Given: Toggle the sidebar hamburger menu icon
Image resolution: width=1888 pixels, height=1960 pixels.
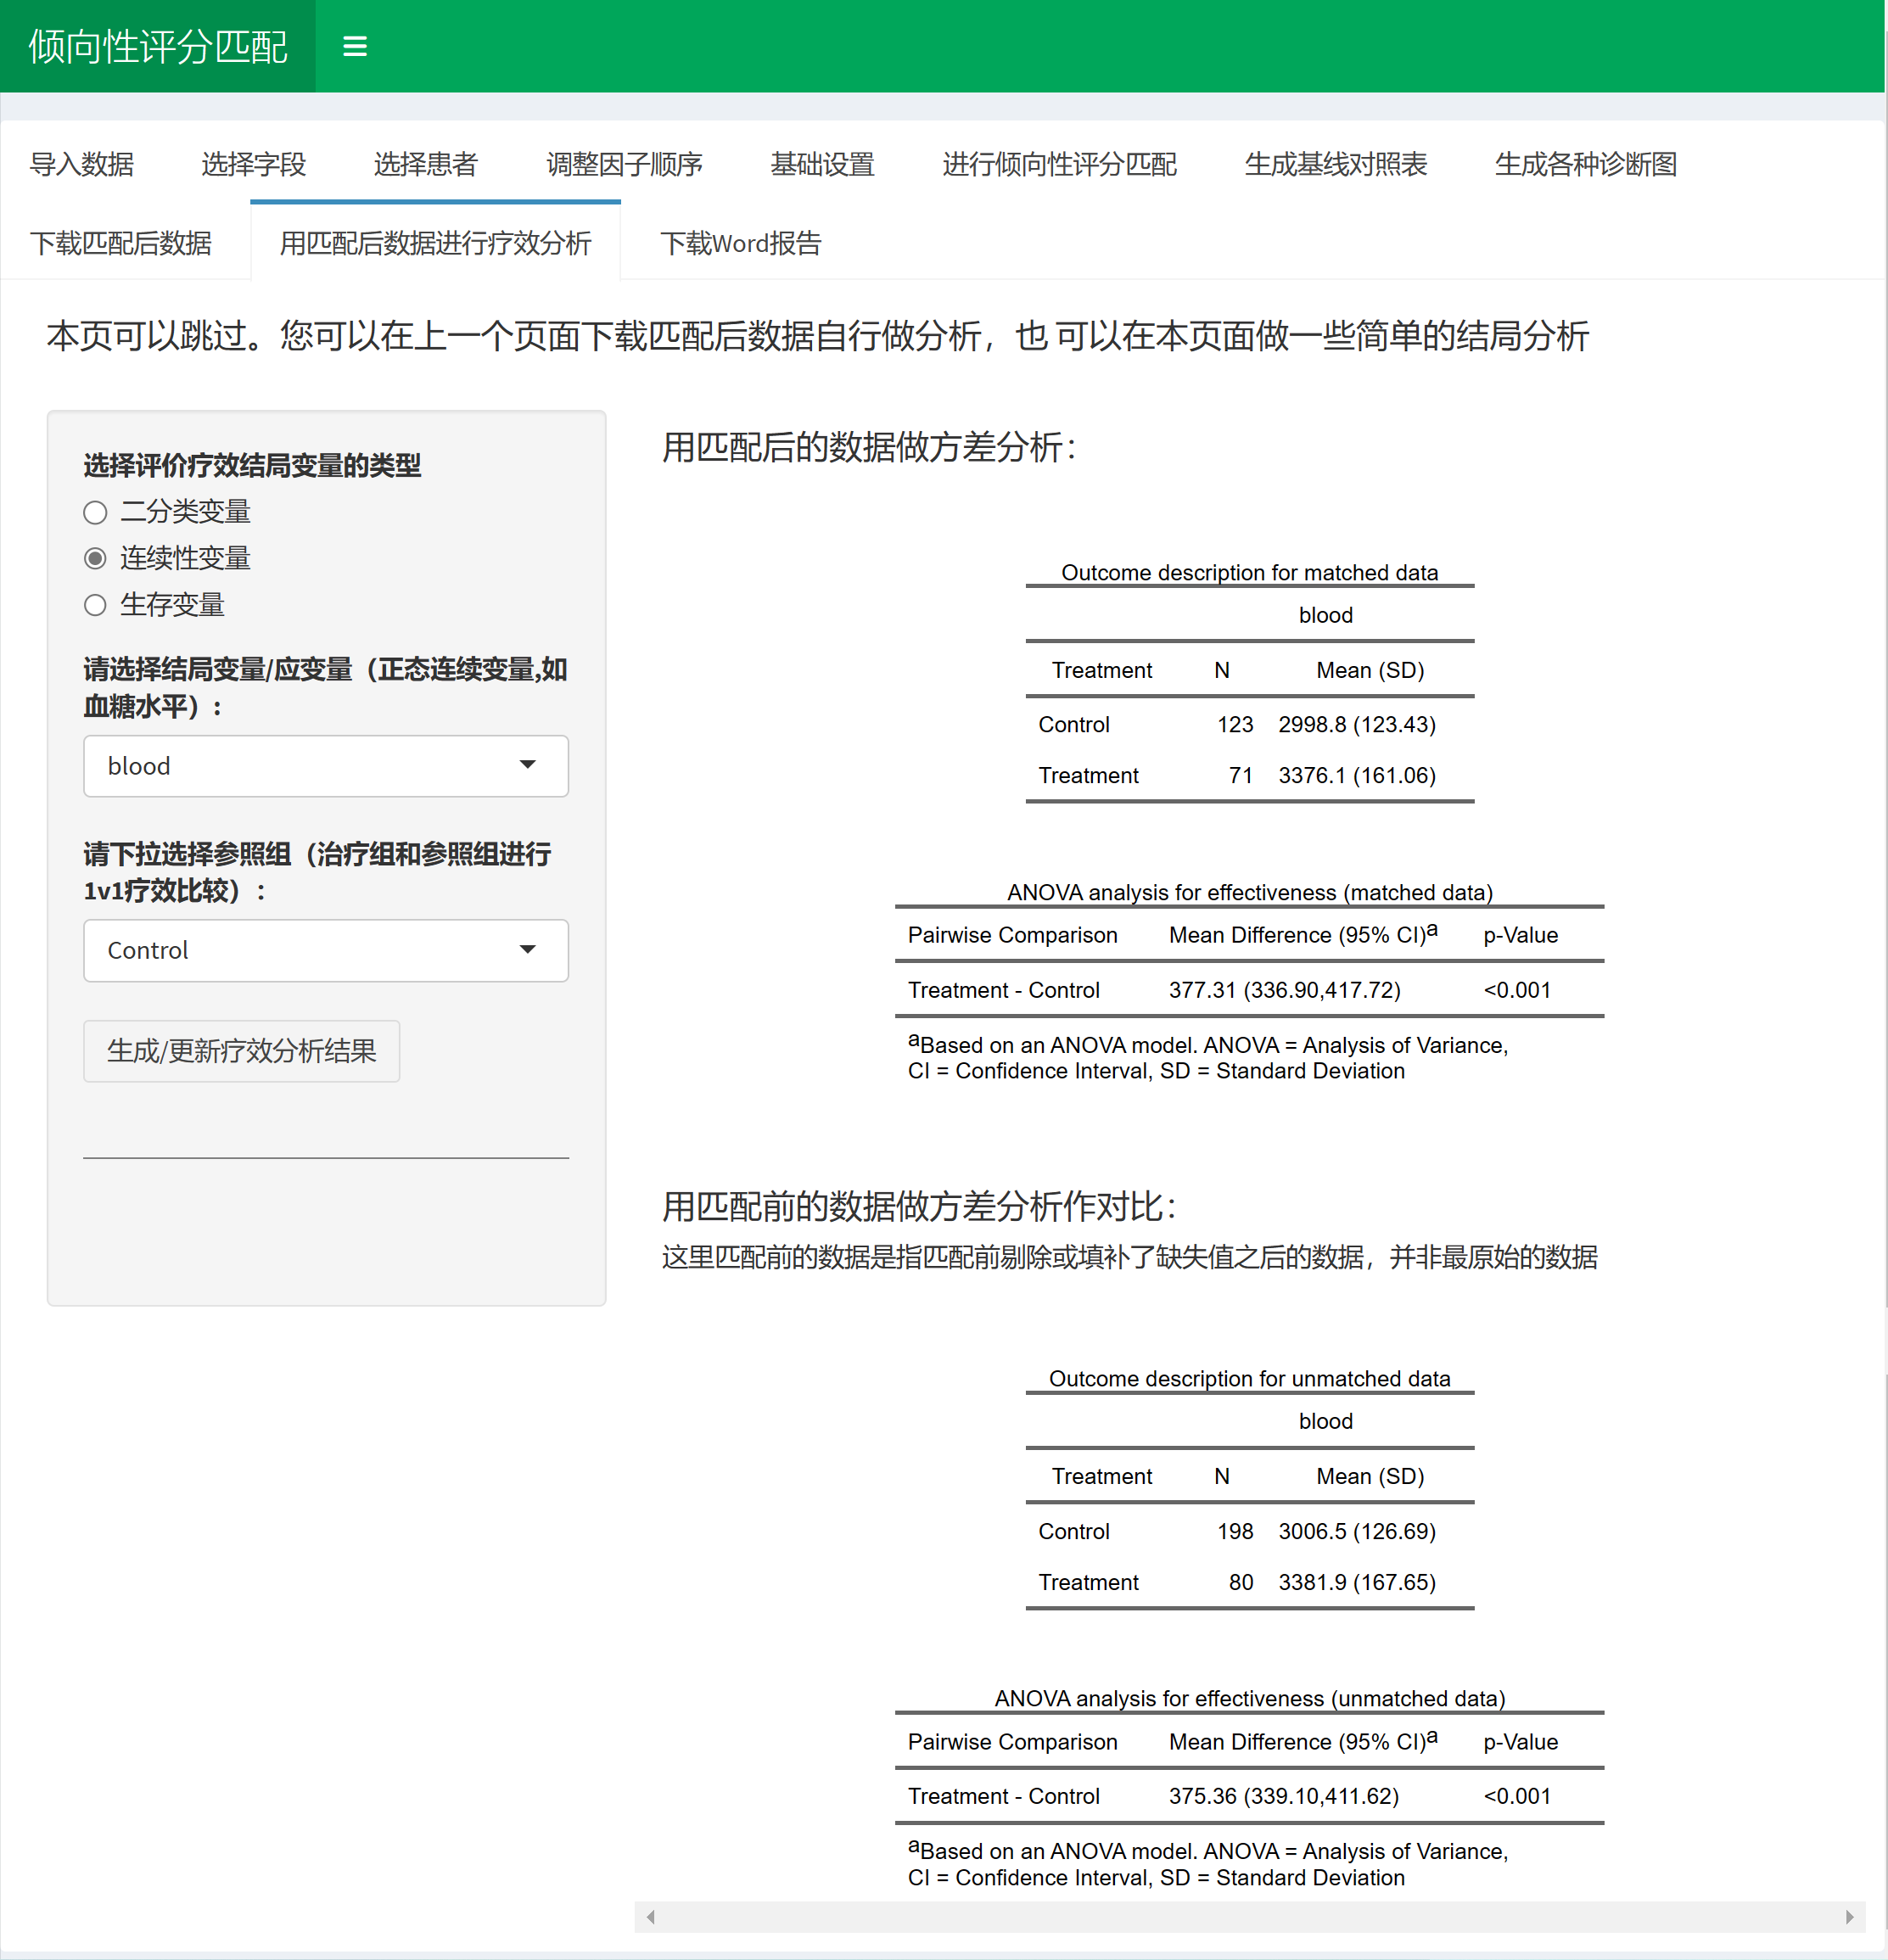Looking at the screenshot, I should [x=354, y=46].
